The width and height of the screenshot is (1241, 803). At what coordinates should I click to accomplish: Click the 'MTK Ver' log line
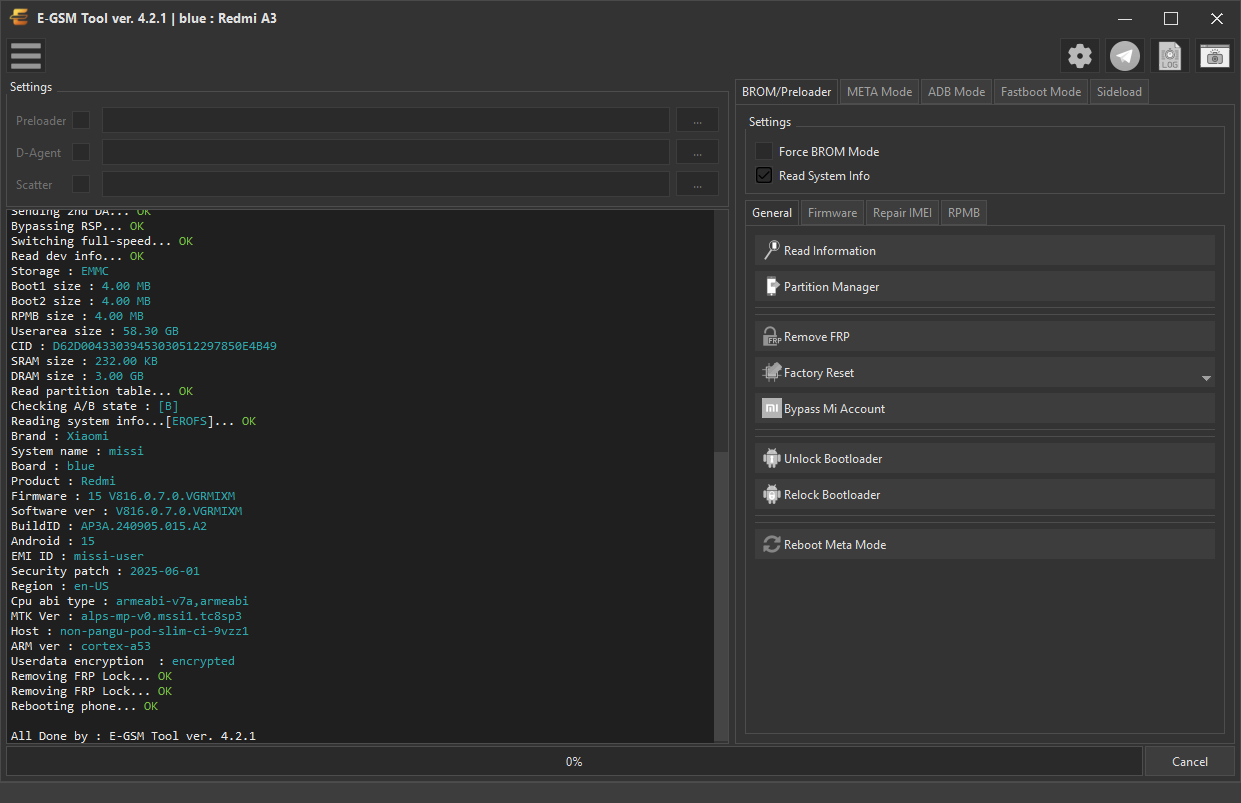126,616
